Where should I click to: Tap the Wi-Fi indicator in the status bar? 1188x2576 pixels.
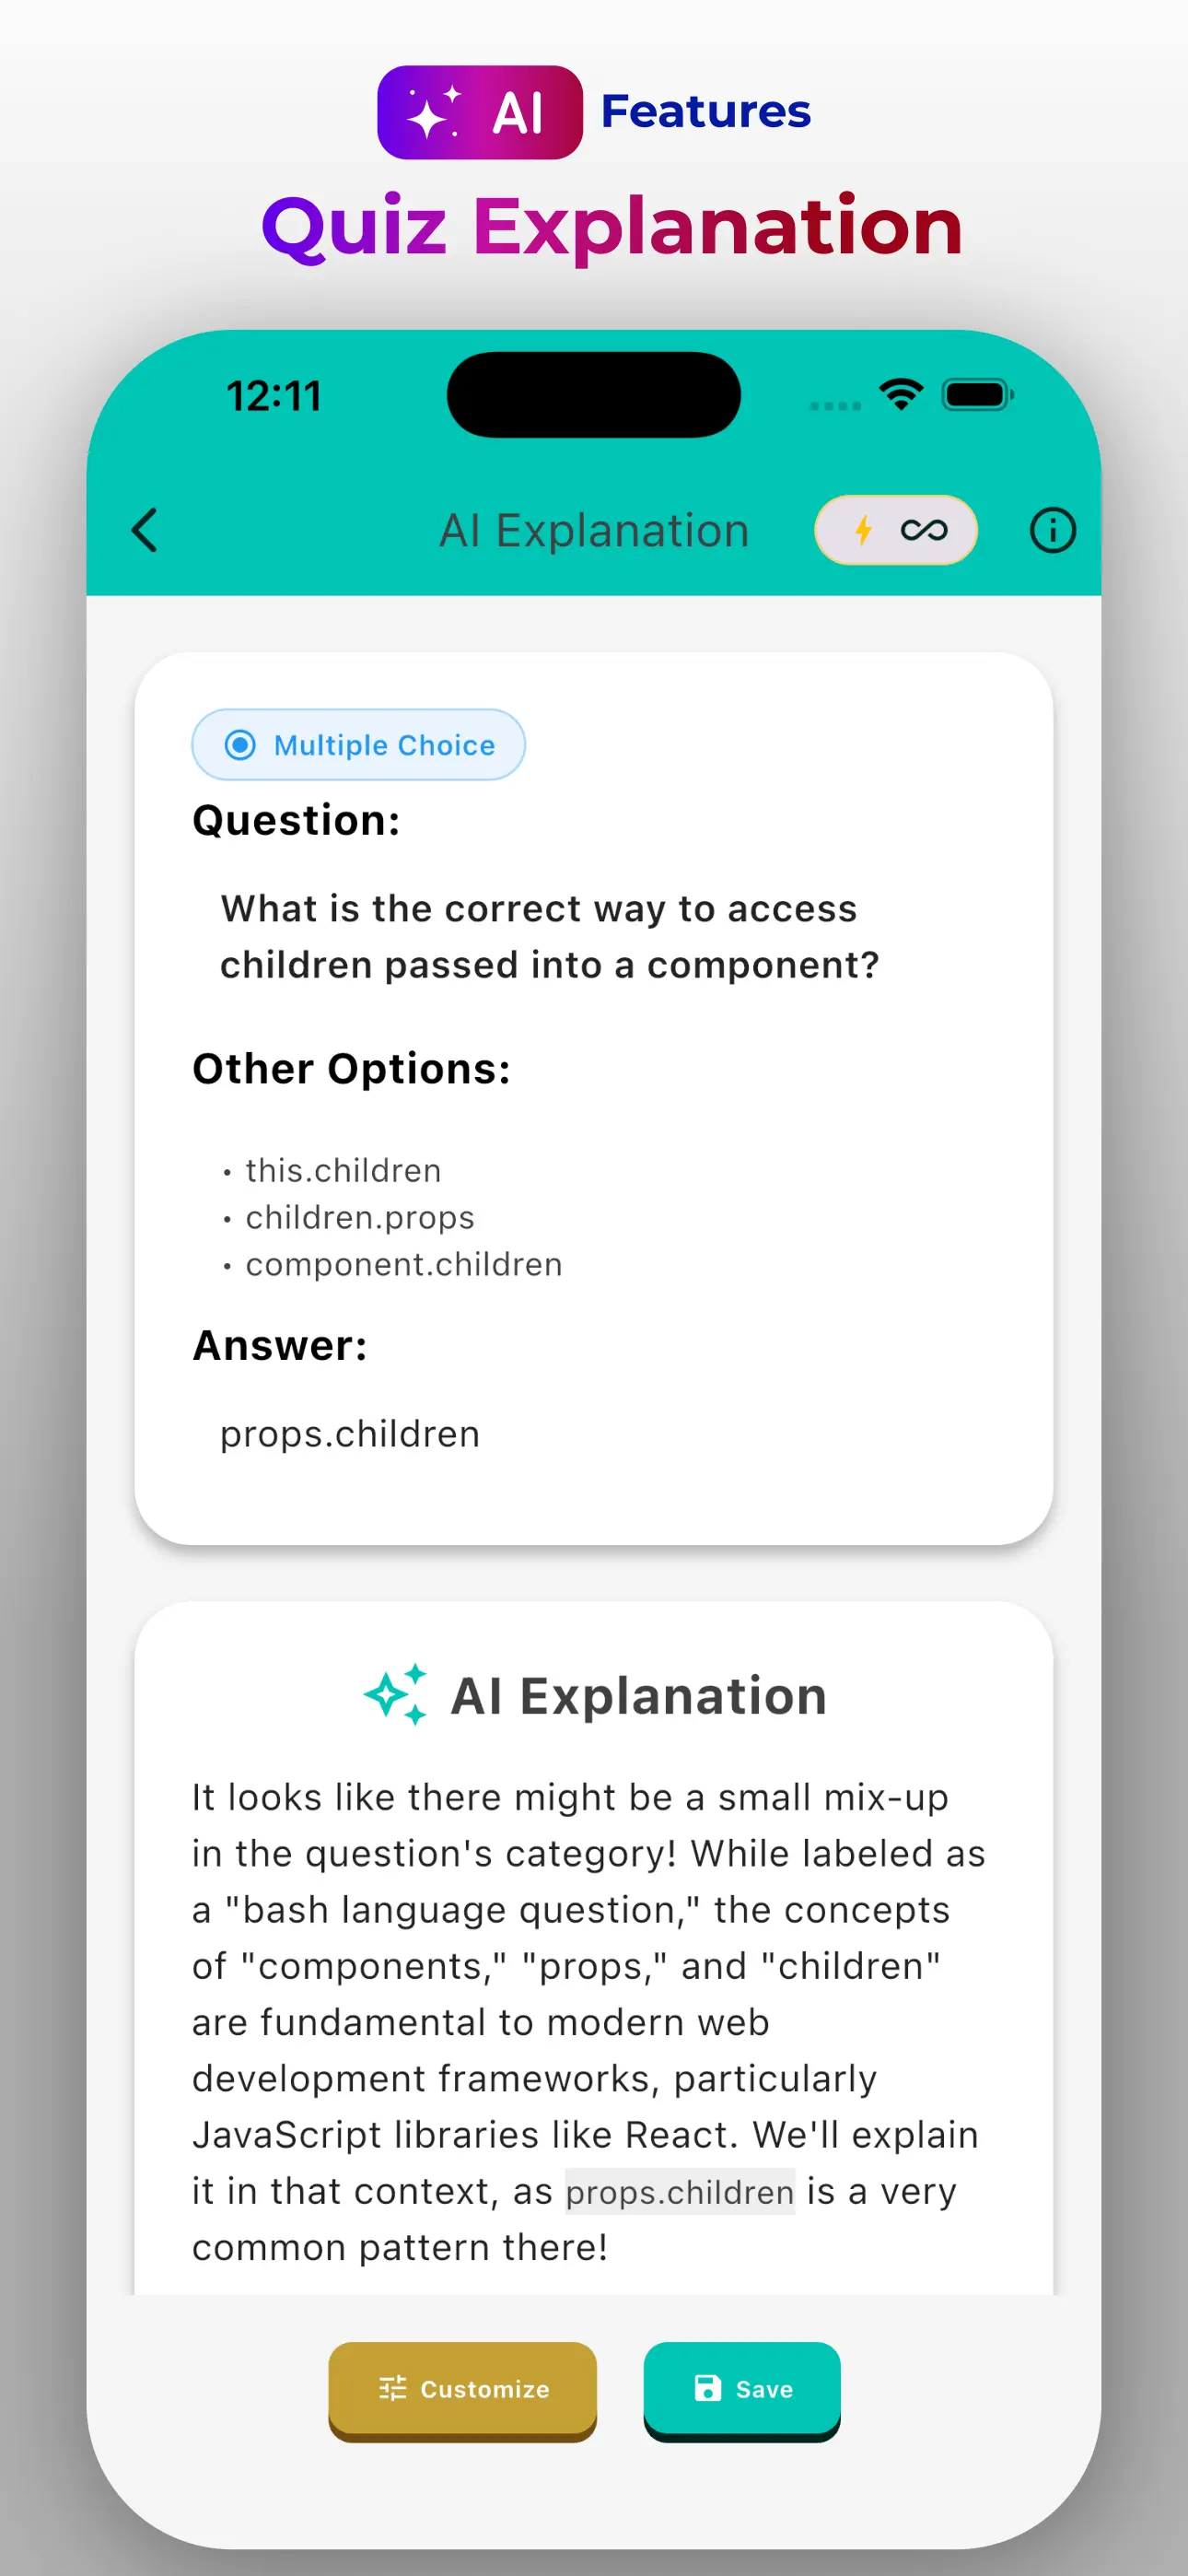pyautogui.click(x=899, y=394)
